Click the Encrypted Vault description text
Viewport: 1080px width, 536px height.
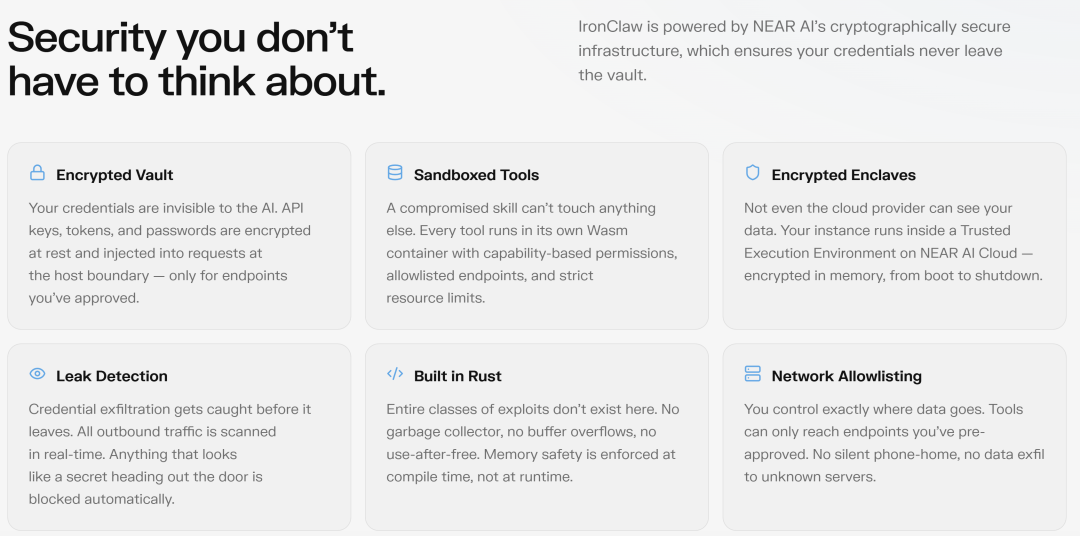(x=169, y=253)
